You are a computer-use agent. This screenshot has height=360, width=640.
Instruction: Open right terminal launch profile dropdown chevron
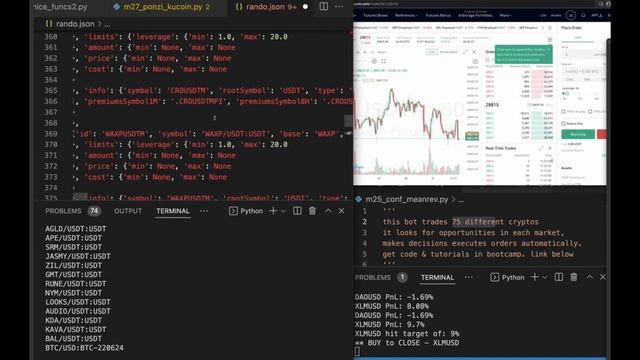pyautogui.click(x=544, y=278)
